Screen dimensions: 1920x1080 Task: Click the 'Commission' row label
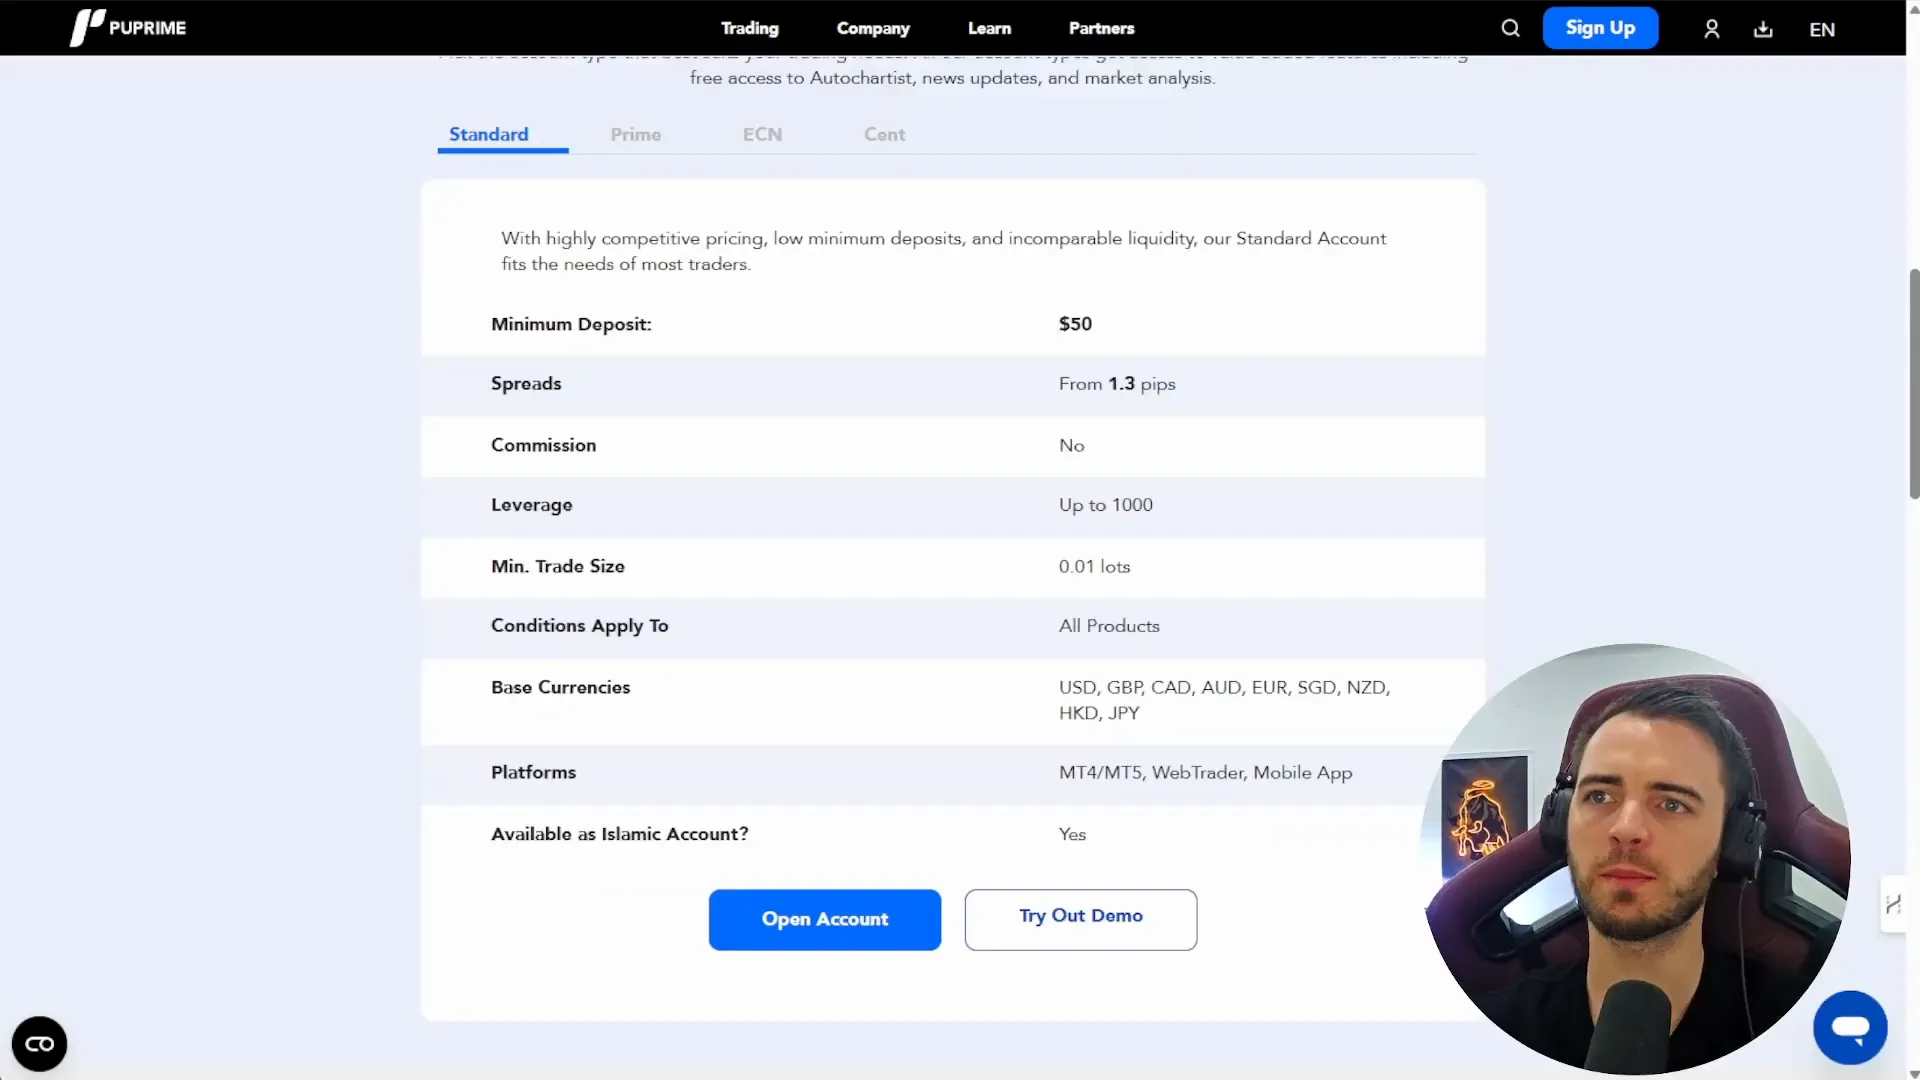tap(543, 445)
